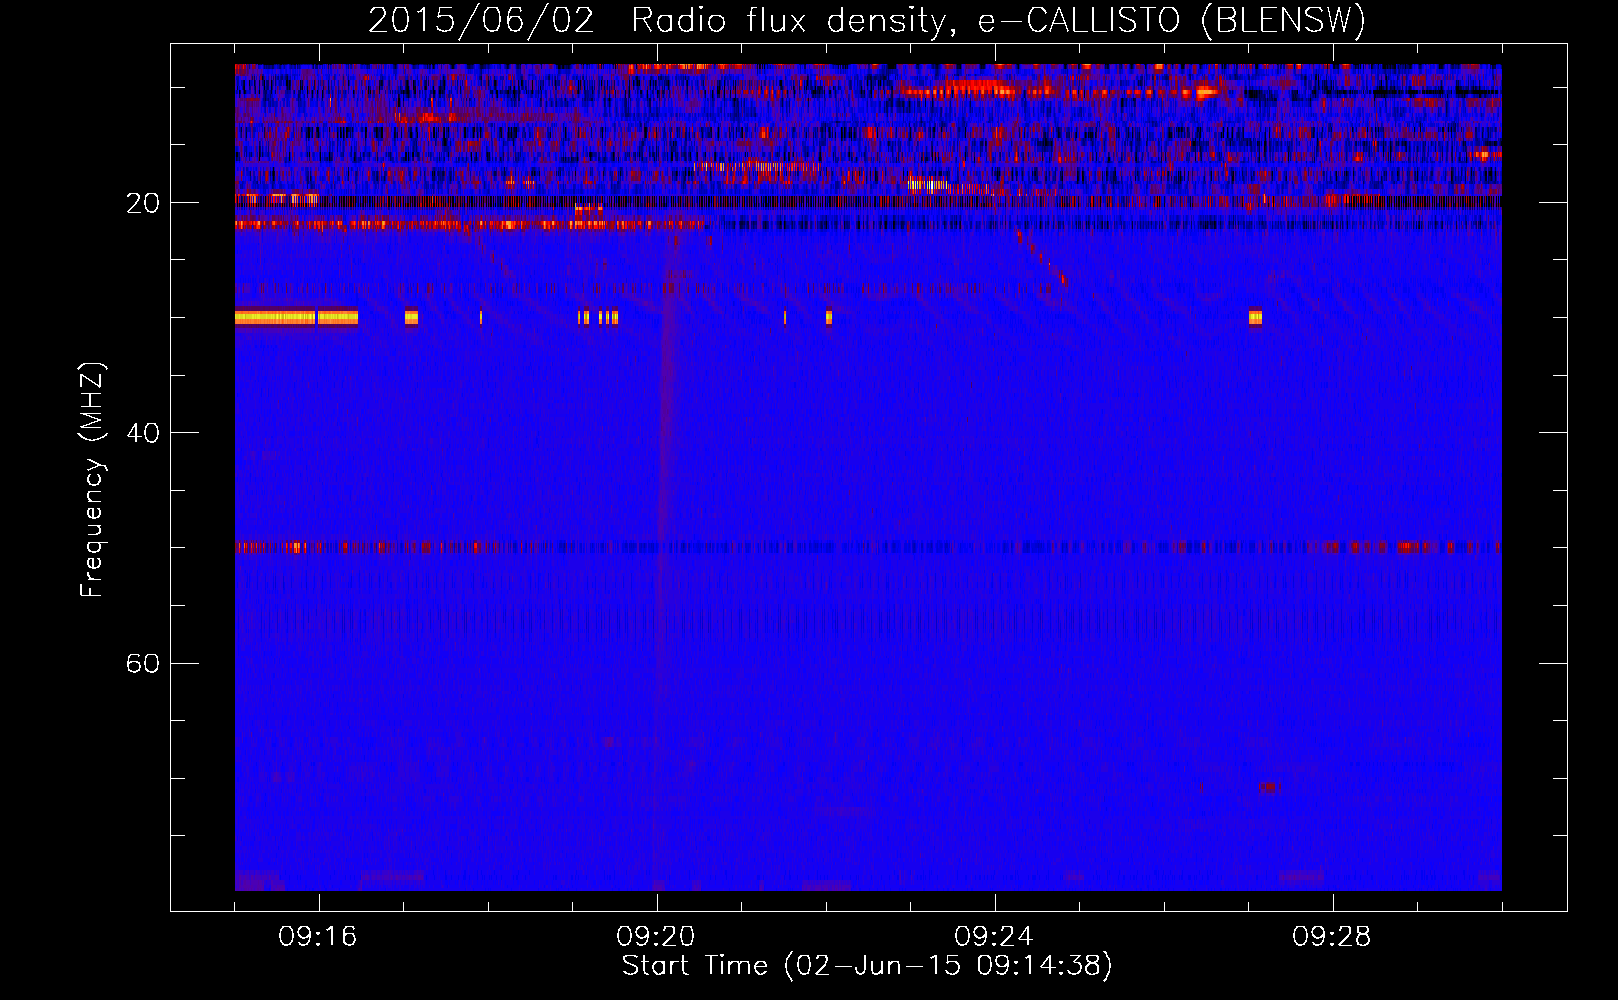Select the date "2015/06/02" in the title

481,20
